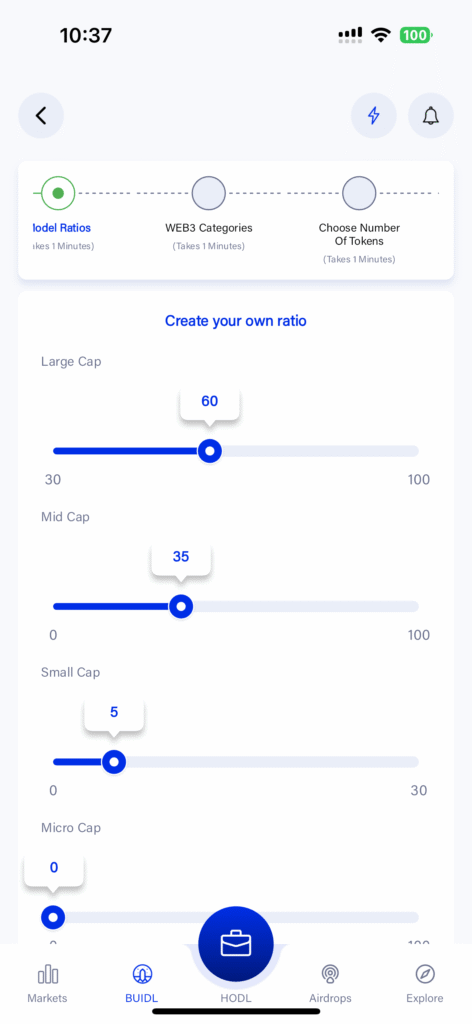
Task: Open the Explore compass tab
Action: pyautogui.click(x=425, y=974)
